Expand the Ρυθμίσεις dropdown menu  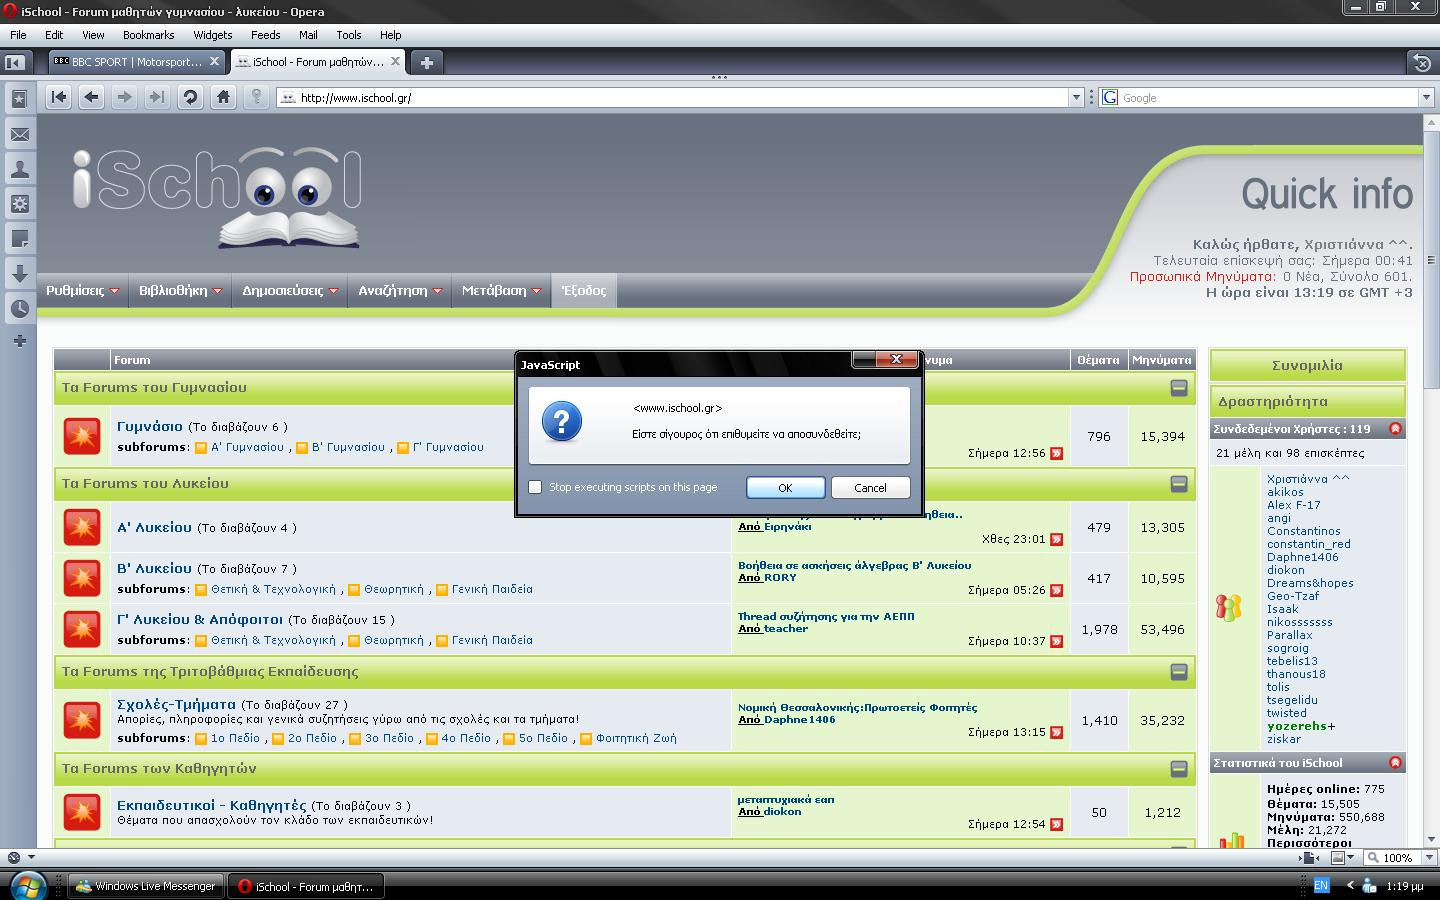(x=82, y=291)
